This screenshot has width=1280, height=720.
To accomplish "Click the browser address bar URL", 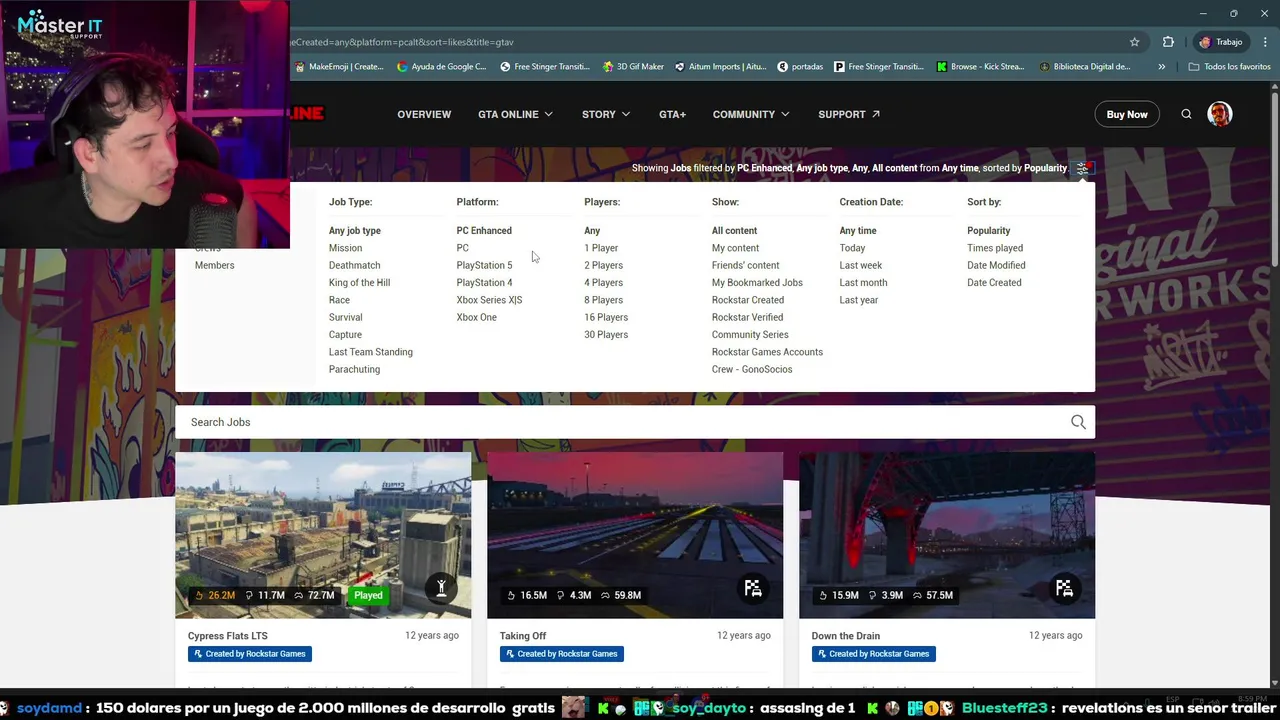I will (402, 42).
